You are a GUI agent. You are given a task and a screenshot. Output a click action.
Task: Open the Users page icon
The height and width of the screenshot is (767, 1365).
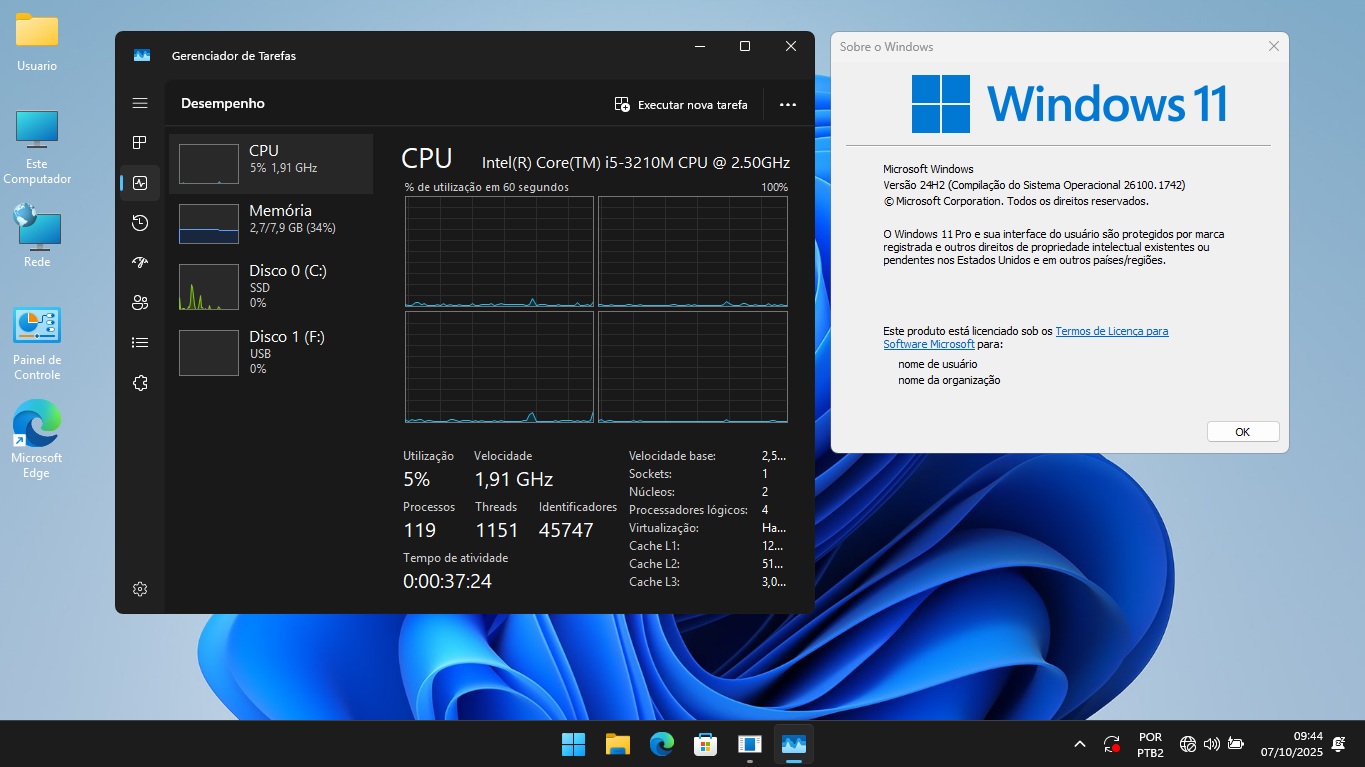(140, 303)
